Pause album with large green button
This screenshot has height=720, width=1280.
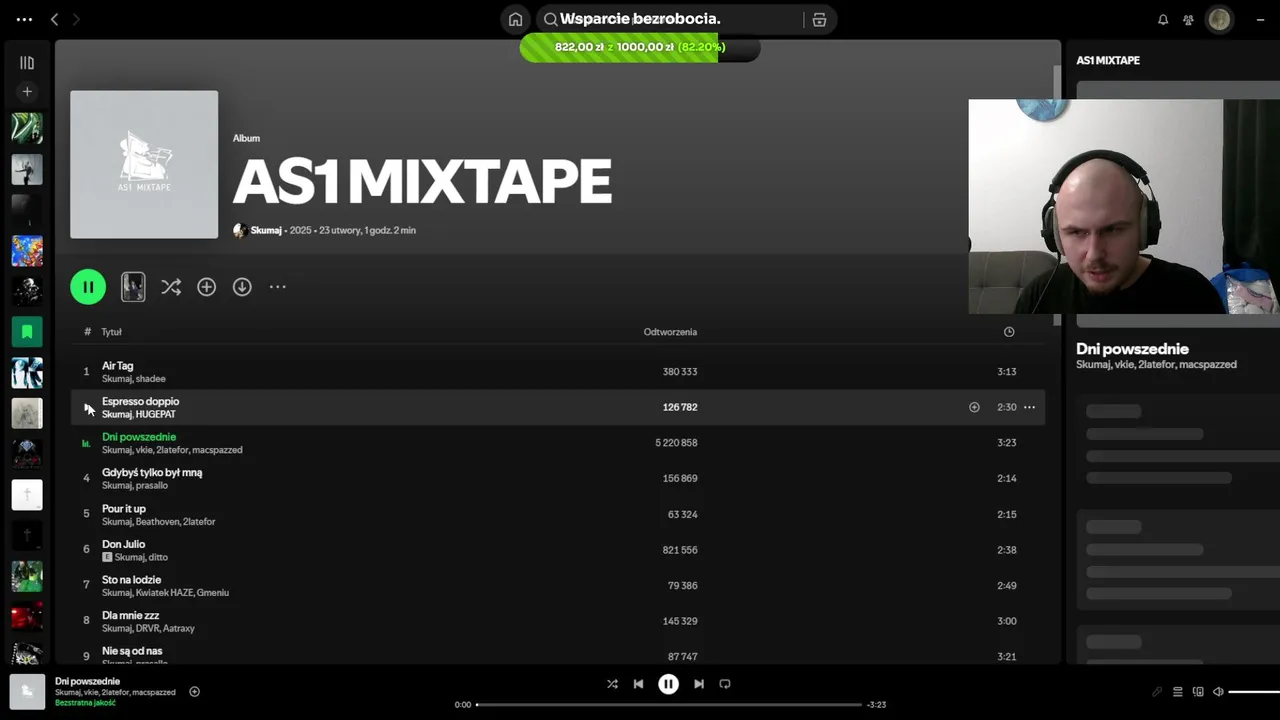(x=88, y=287)
